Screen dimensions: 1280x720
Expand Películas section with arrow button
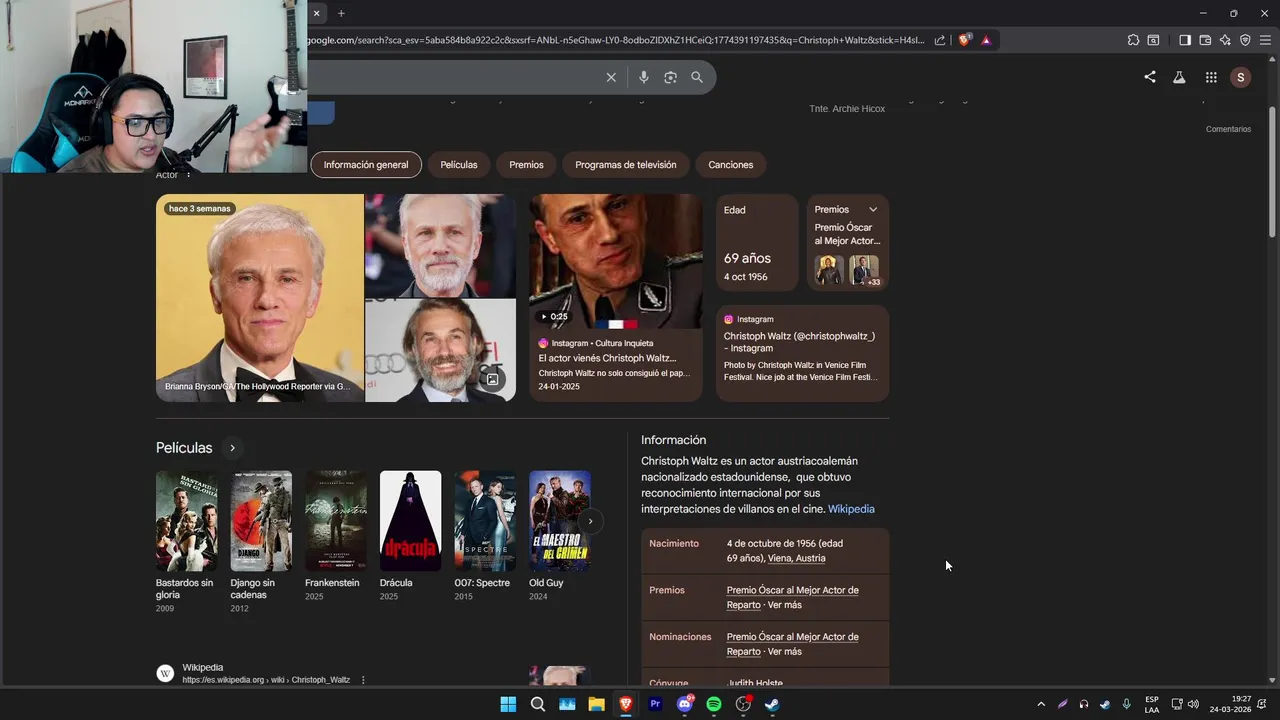coord(232,448)
